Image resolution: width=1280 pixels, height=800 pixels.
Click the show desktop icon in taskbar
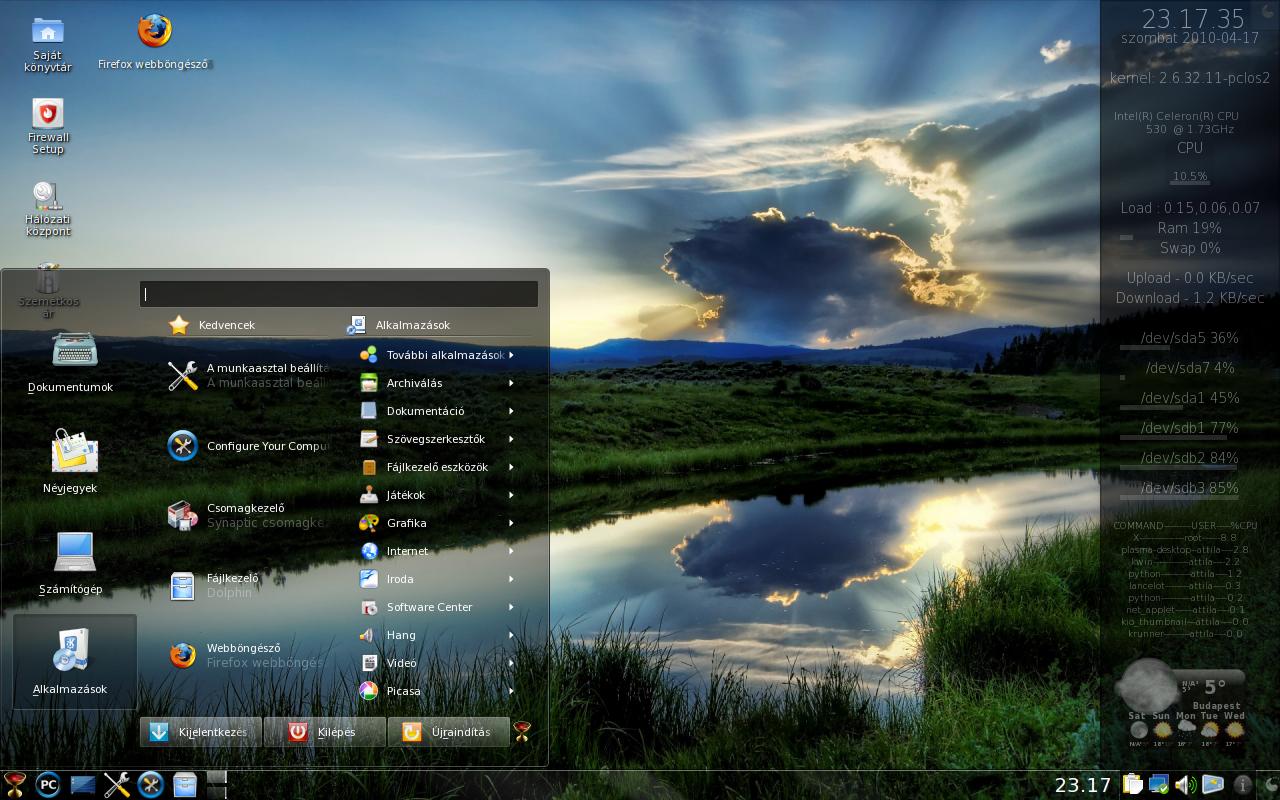click(83, 785)
